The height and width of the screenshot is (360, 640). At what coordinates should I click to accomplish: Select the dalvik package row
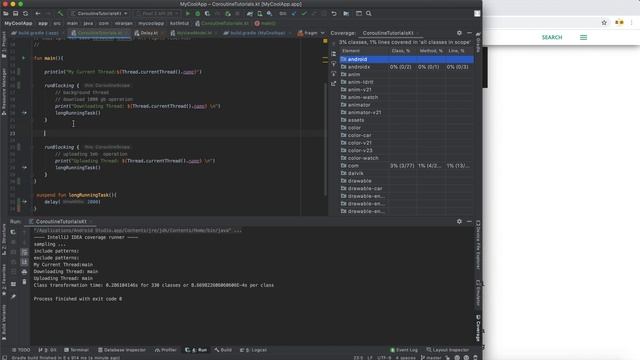(x=407, y=173)
